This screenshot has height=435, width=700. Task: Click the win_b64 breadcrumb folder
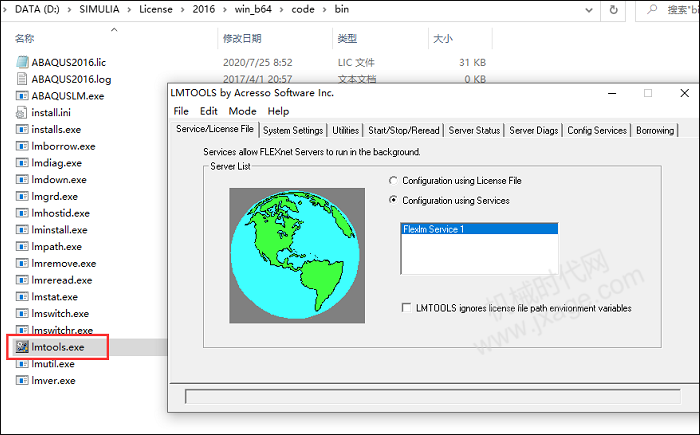pyautogui.click(x=253, y=9)
